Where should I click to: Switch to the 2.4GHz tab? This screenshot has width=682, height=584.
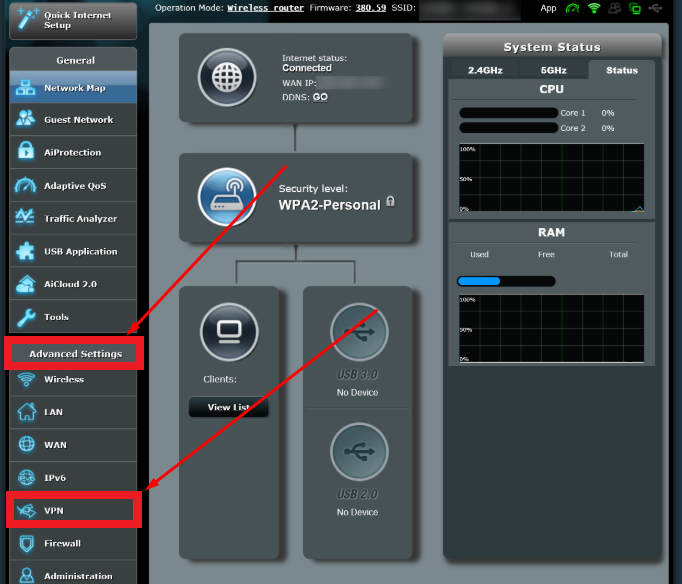coord(485,71)
